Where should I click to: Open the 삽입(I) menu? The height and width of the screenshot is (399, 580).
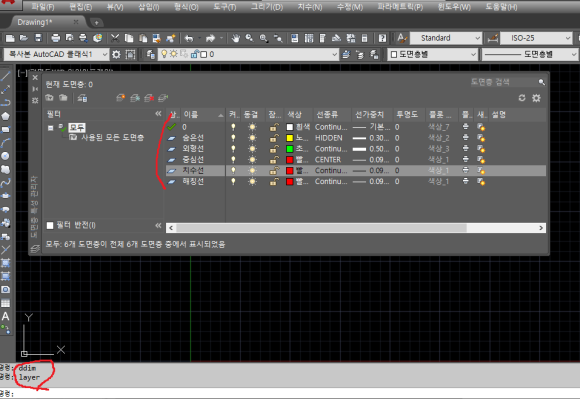click(149, 7)
